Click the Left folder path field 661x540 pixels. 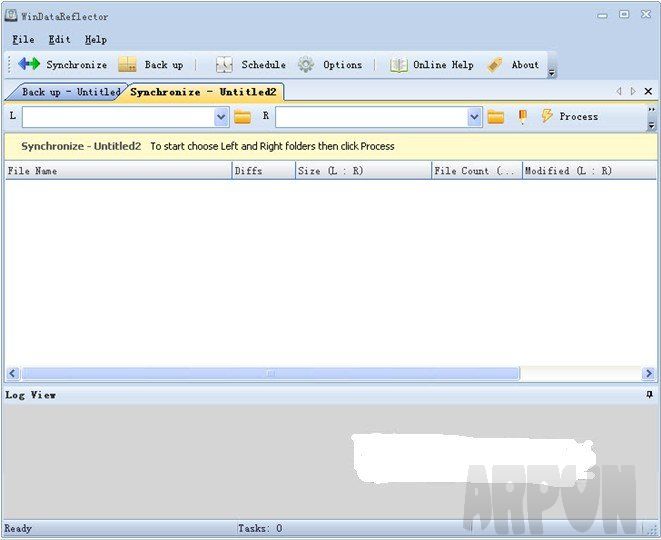(118, 117)
